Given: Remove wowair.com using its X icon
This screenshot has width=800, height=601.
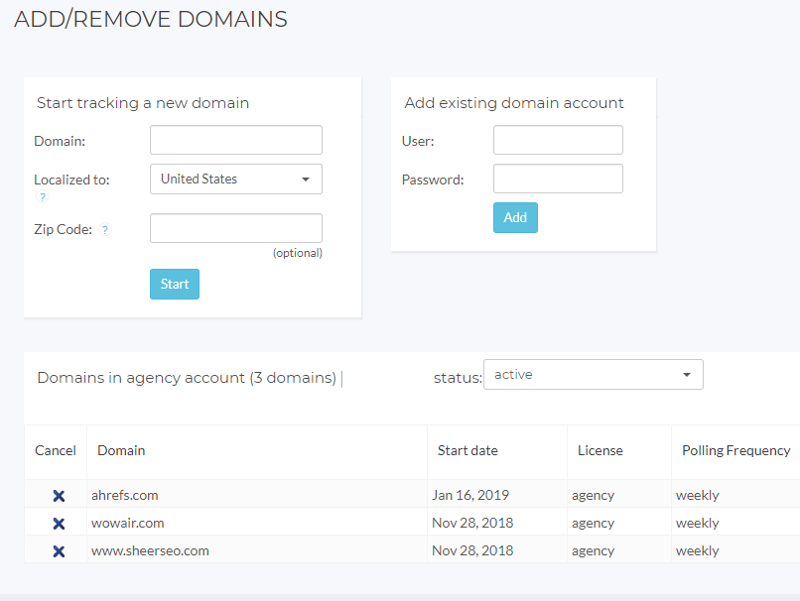Looking at the screenshot, I should tap(58, 524).
